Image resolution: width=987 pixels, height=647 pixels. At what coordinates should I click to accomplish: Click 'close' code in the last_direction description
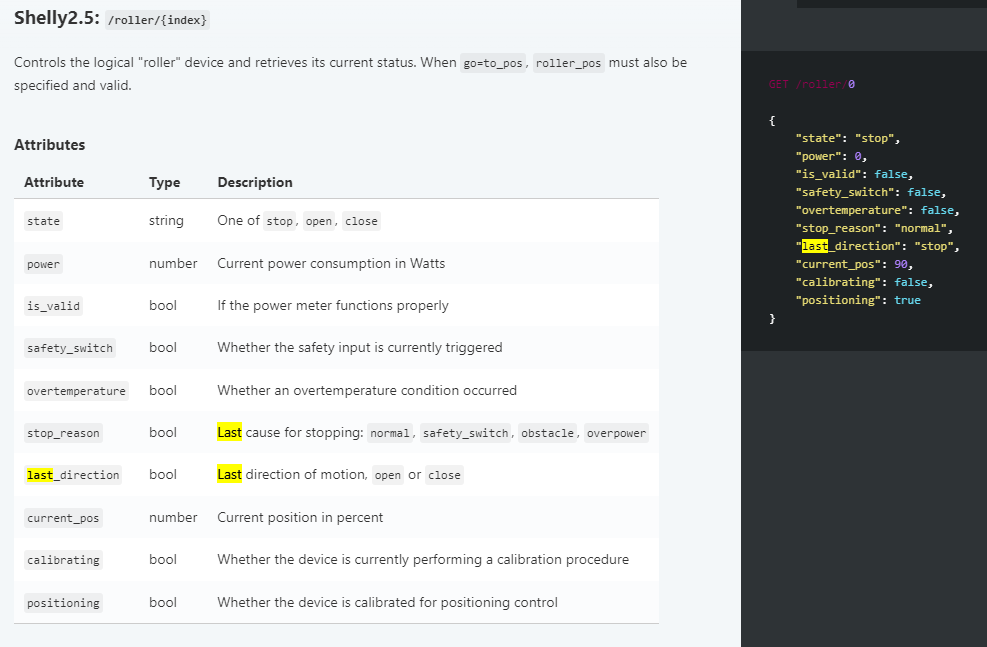(x=444, y=475)
